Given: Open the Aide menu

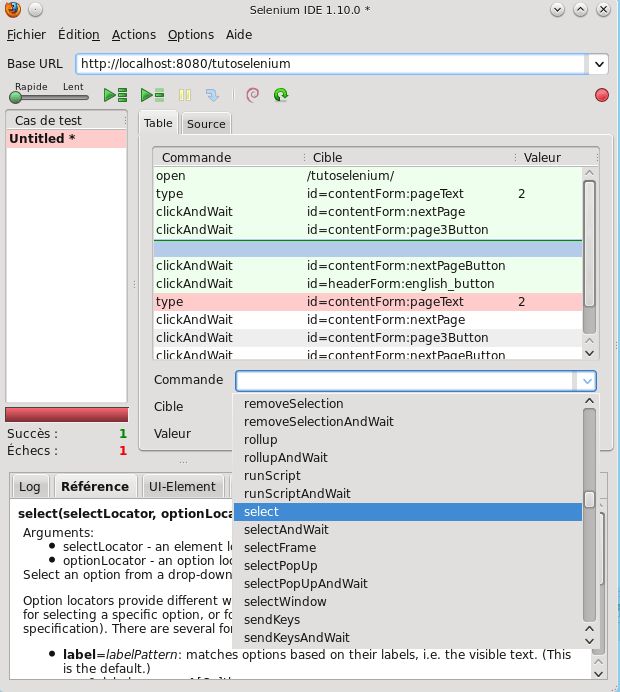Looking at the screenshot, I should point(239,34).
